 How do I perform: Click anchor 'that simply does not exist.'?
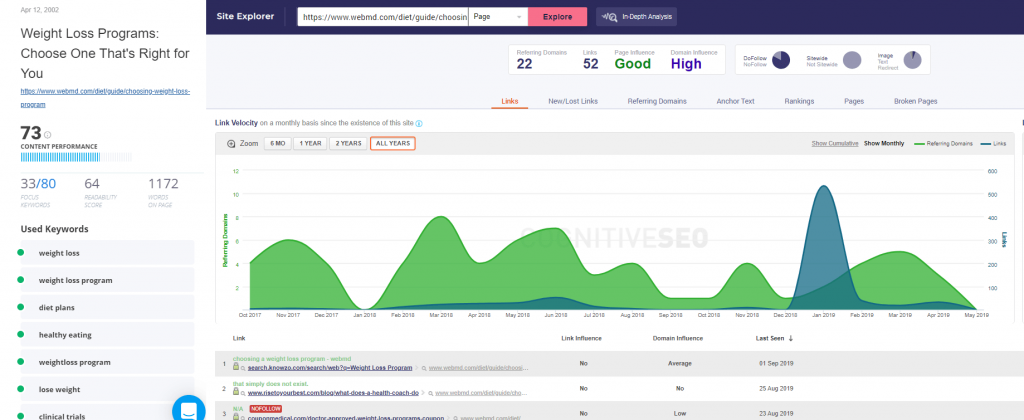[x=270, y=384]
